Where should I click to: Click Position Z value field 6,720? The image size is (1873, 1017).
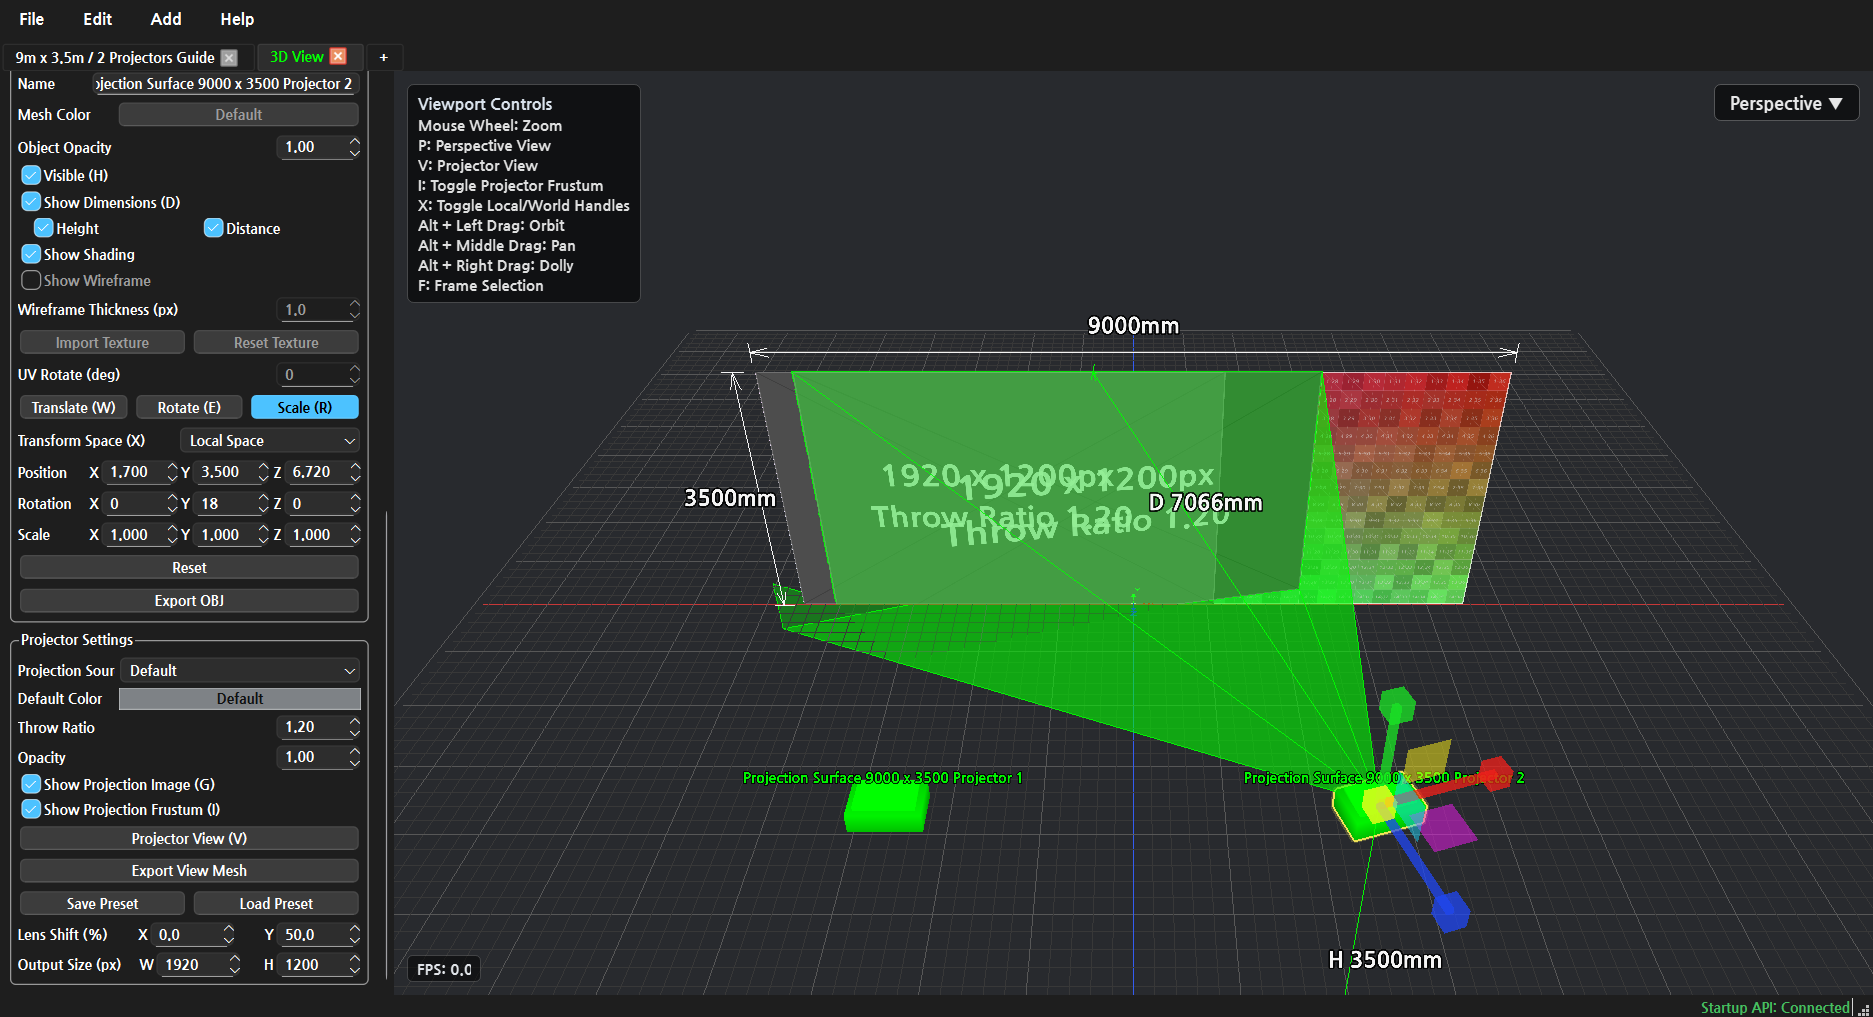coord(318,472)
